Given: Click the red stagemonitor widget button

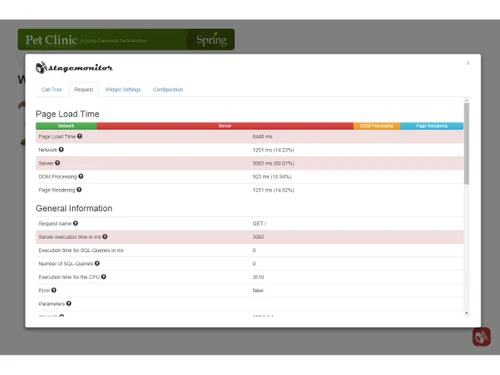Looking at the screenshot, I should coord(481,337).
